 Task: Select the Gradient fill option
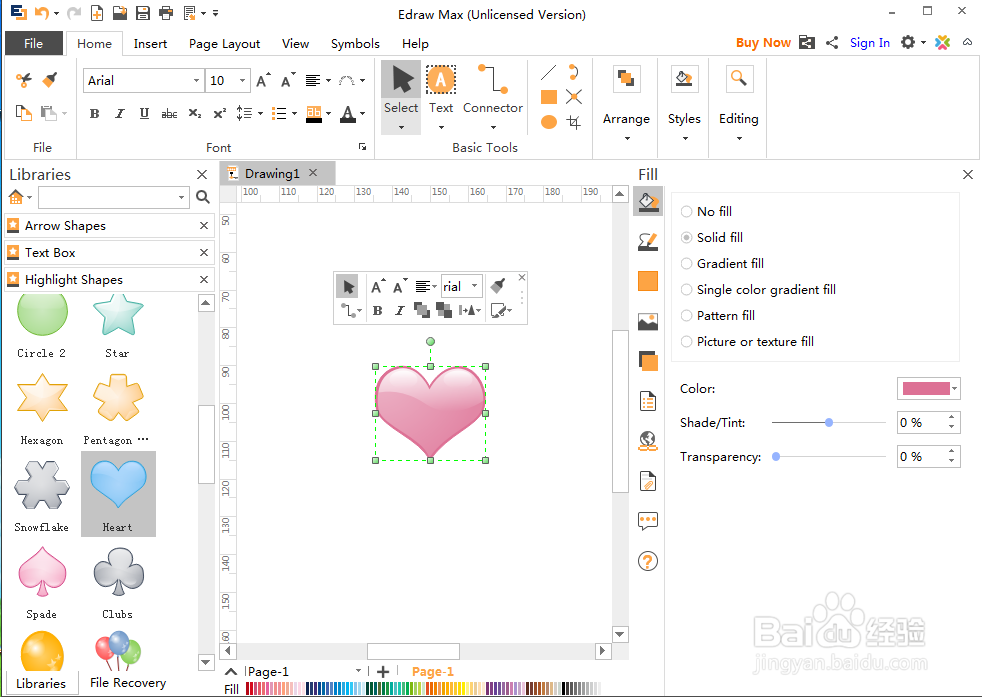tap(722, 264)
